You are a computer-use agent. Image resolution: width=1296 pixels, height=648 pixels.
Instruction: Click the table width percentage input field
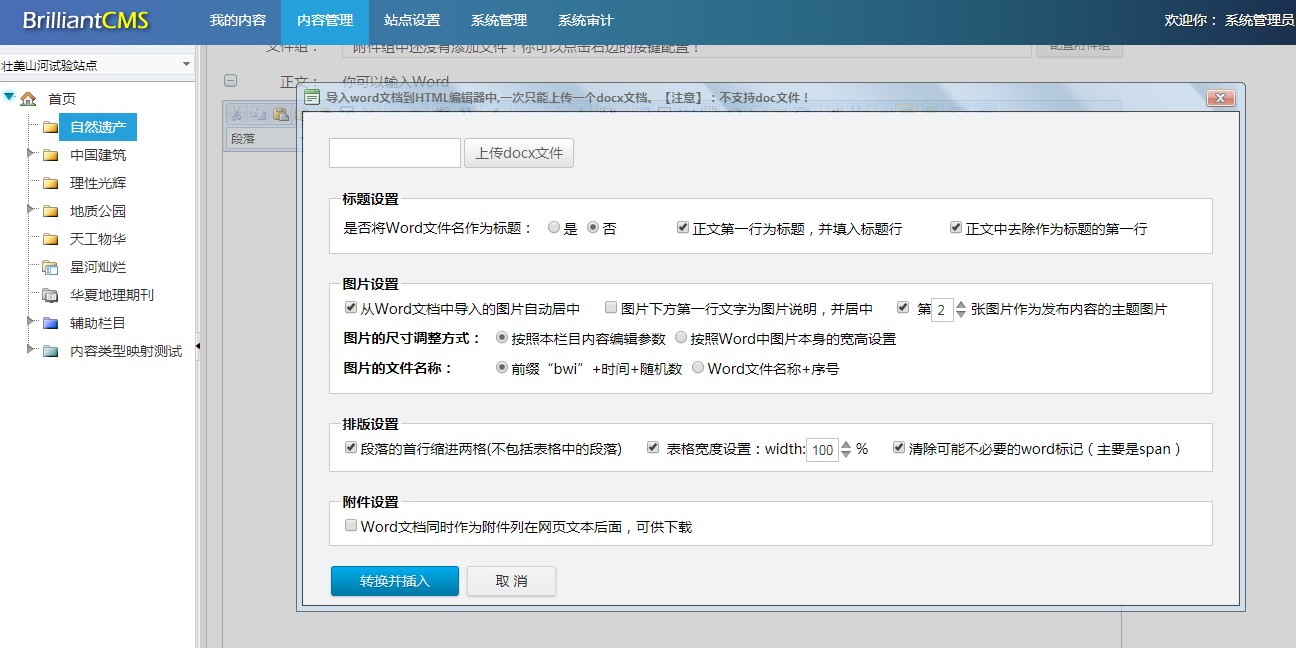click(822, 450)
